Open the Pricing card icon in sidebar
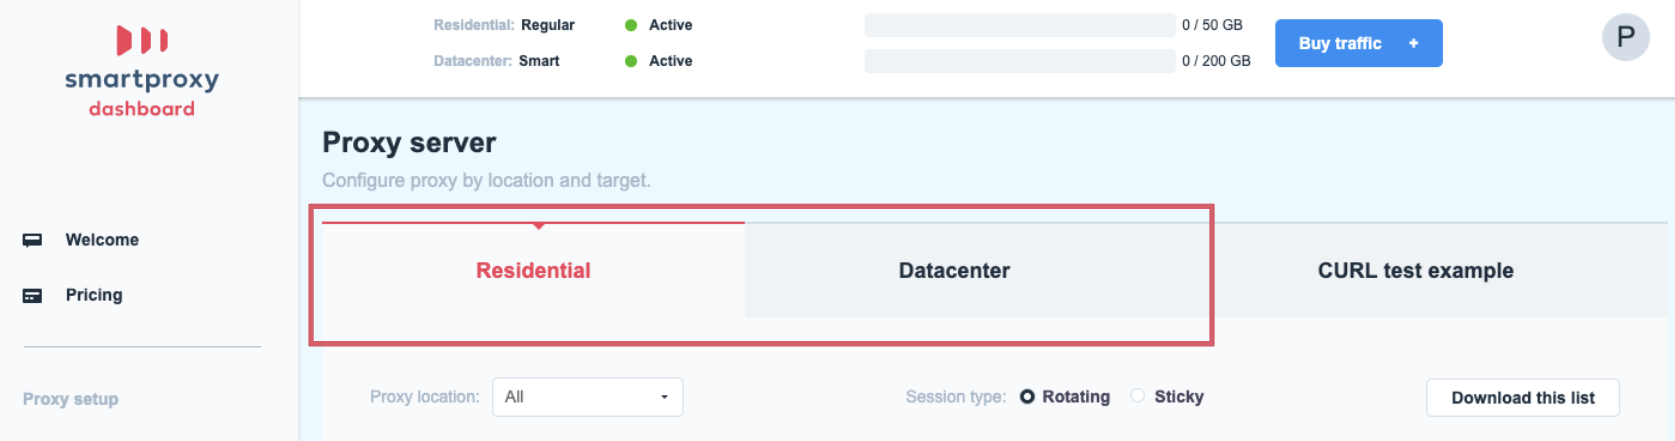1675x441 pixels. 33,295
